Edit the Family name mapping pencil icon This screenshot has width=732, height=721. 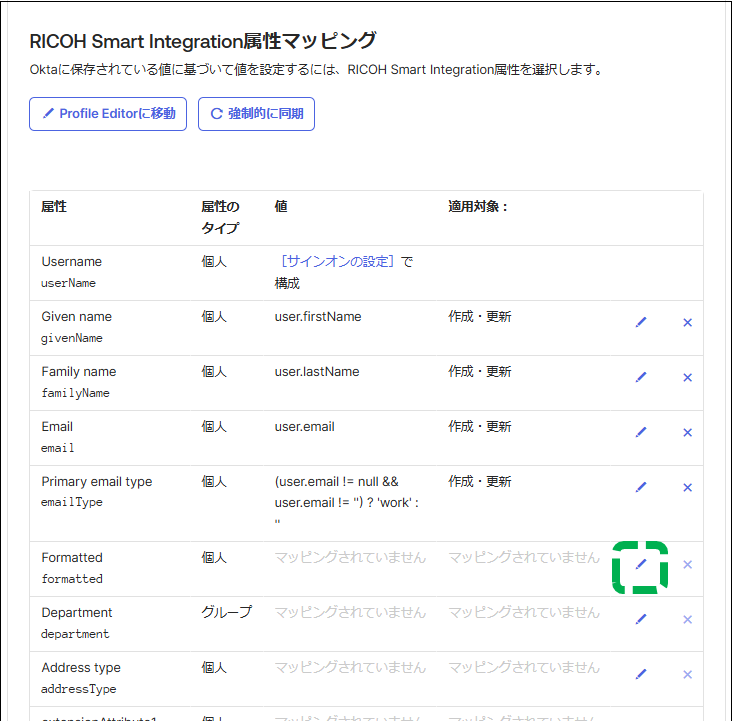pos(641,377)
